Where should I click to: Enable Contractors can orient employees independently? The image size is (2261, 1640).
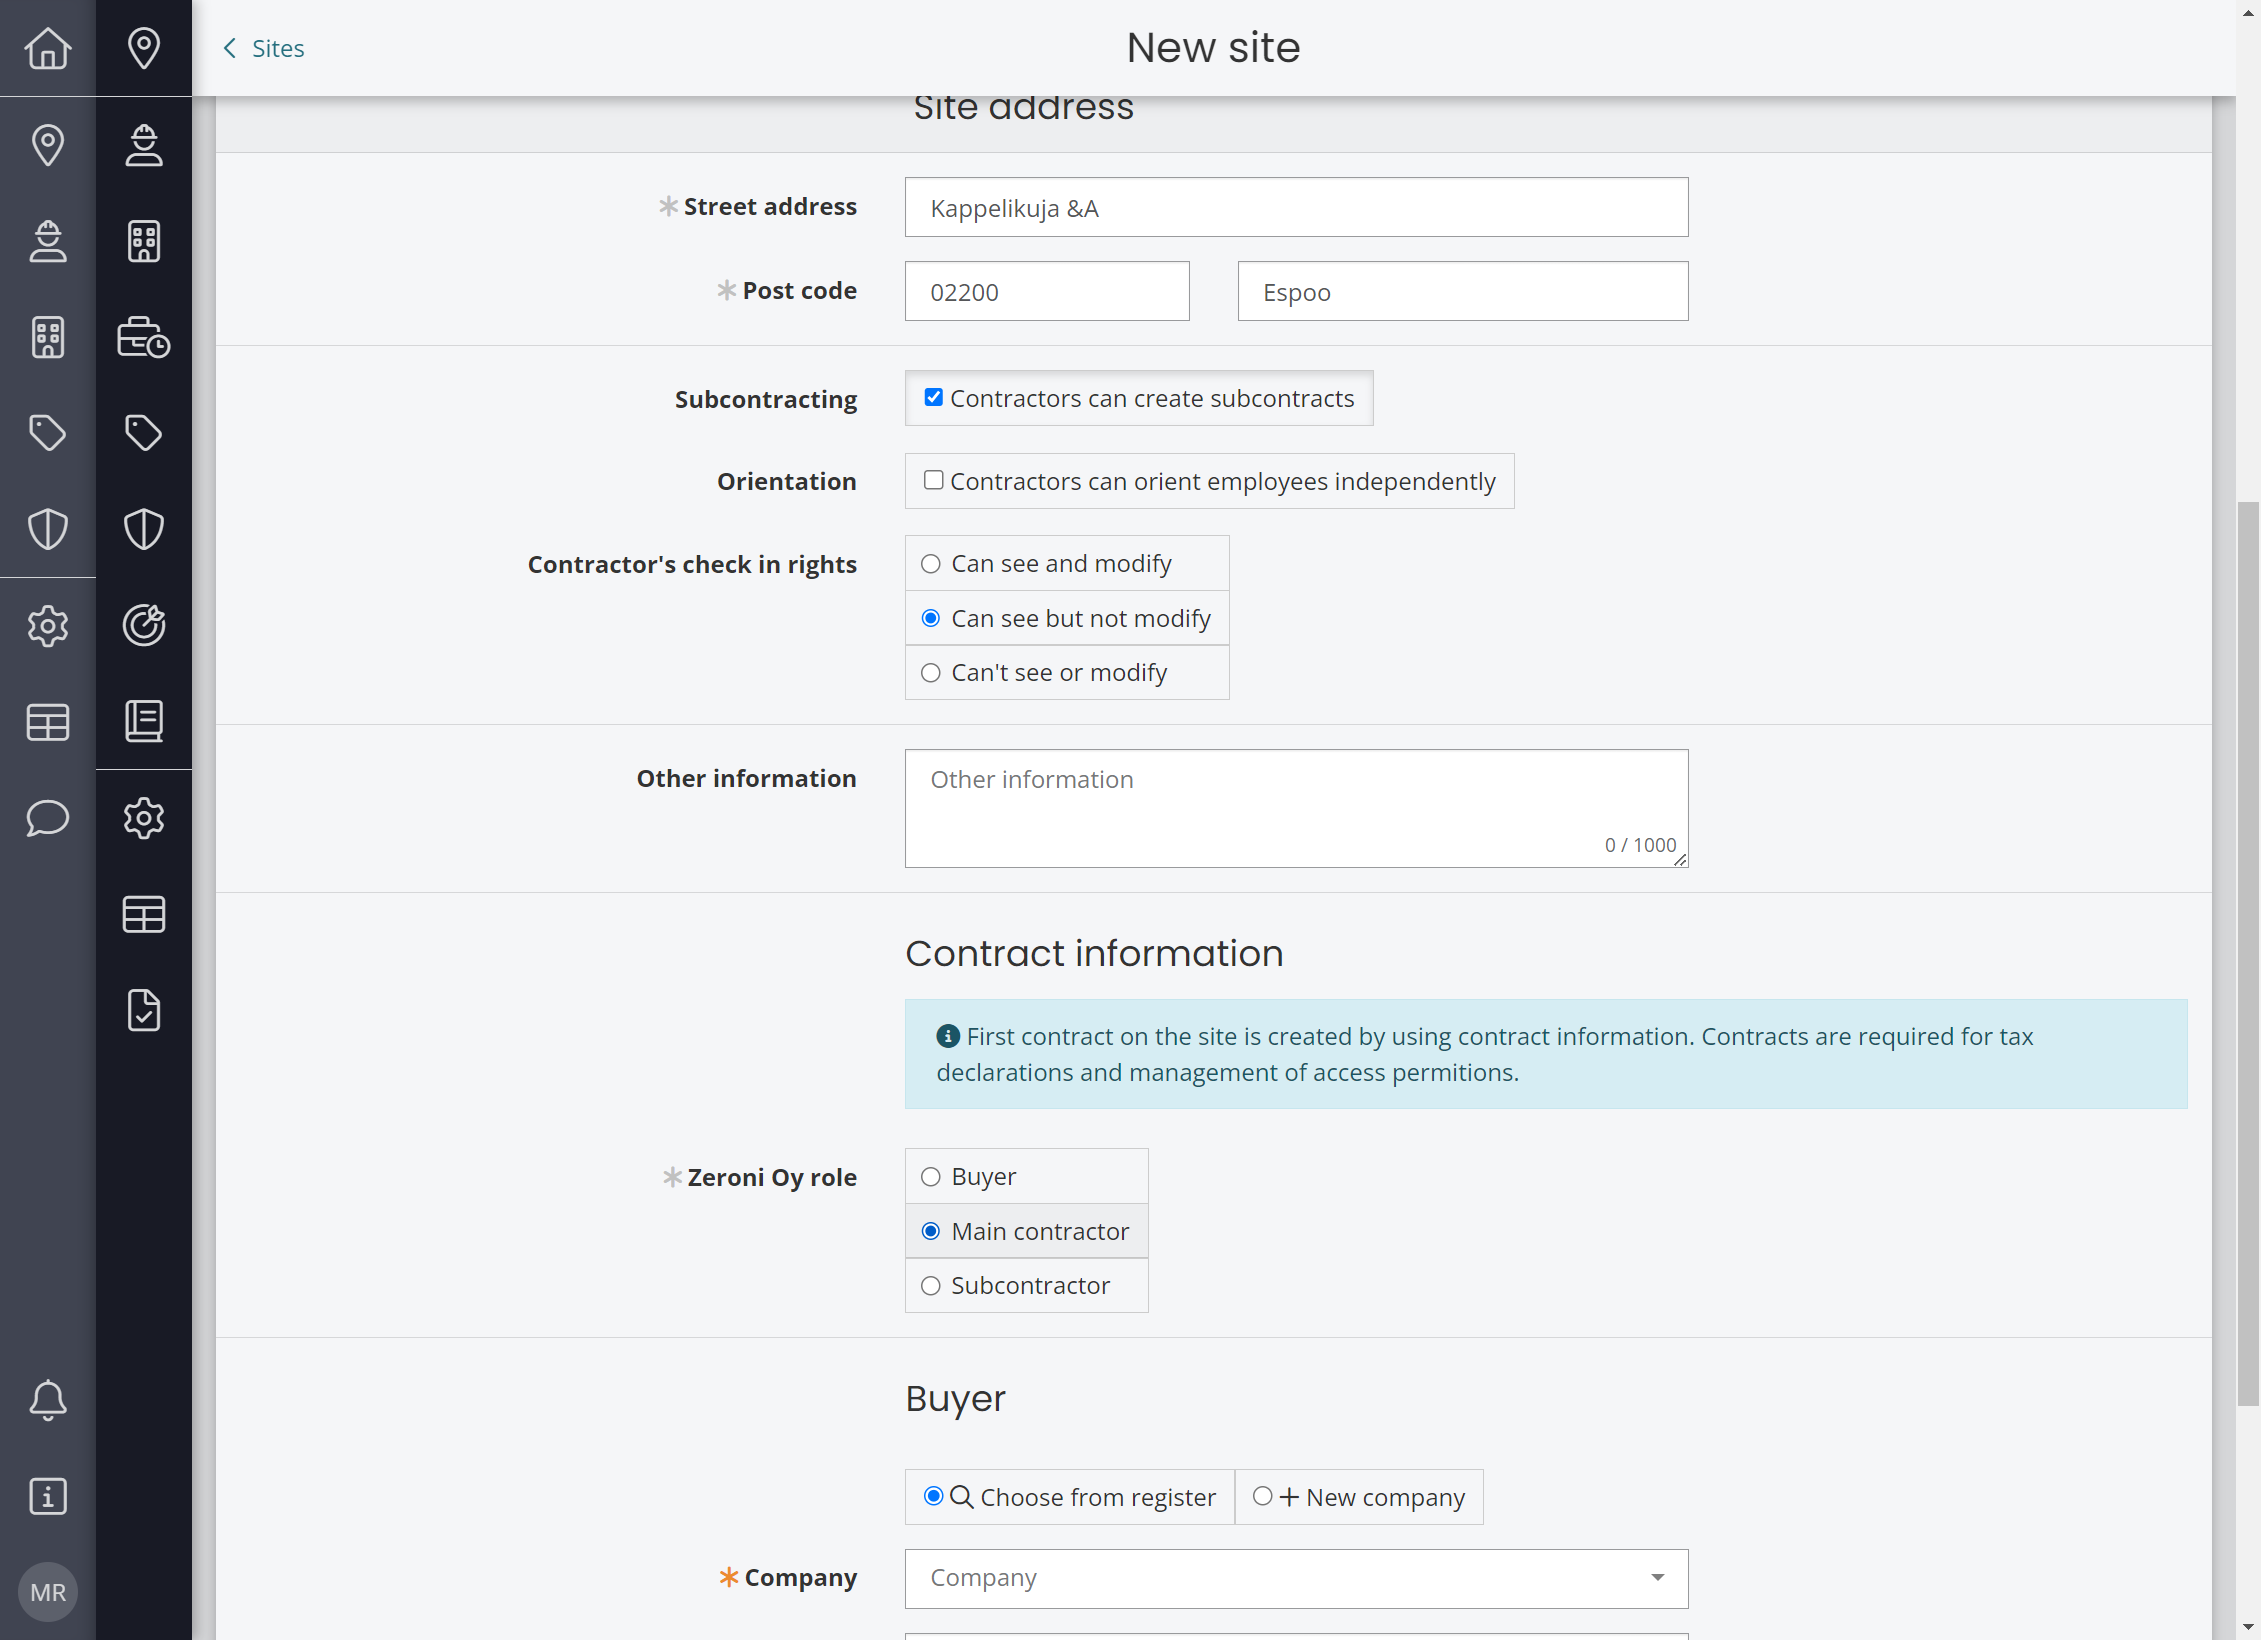pyautogui.click(x=933, y=480)
